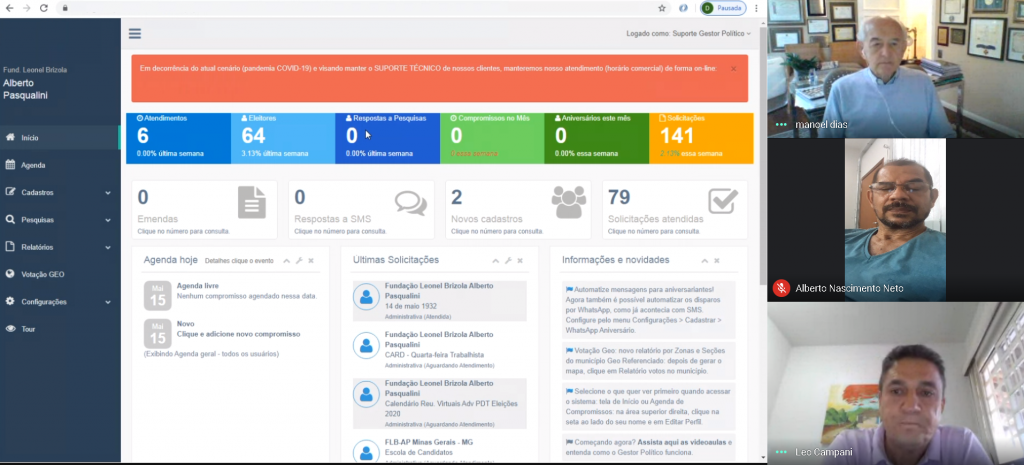Open Votação GEO in the sidebar
This screenshot has width=1024, height=465.
coord(42,274)
